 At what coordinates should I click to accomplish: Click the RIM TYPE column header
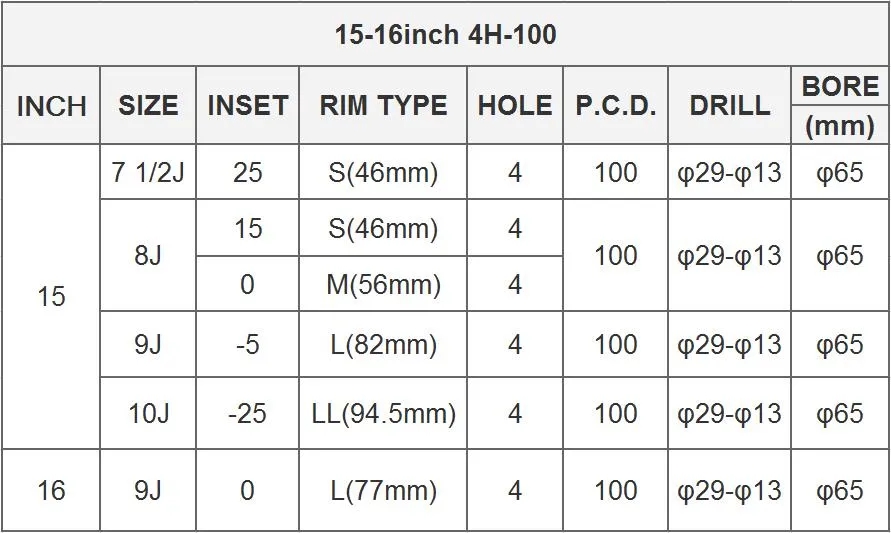(383, 106)
